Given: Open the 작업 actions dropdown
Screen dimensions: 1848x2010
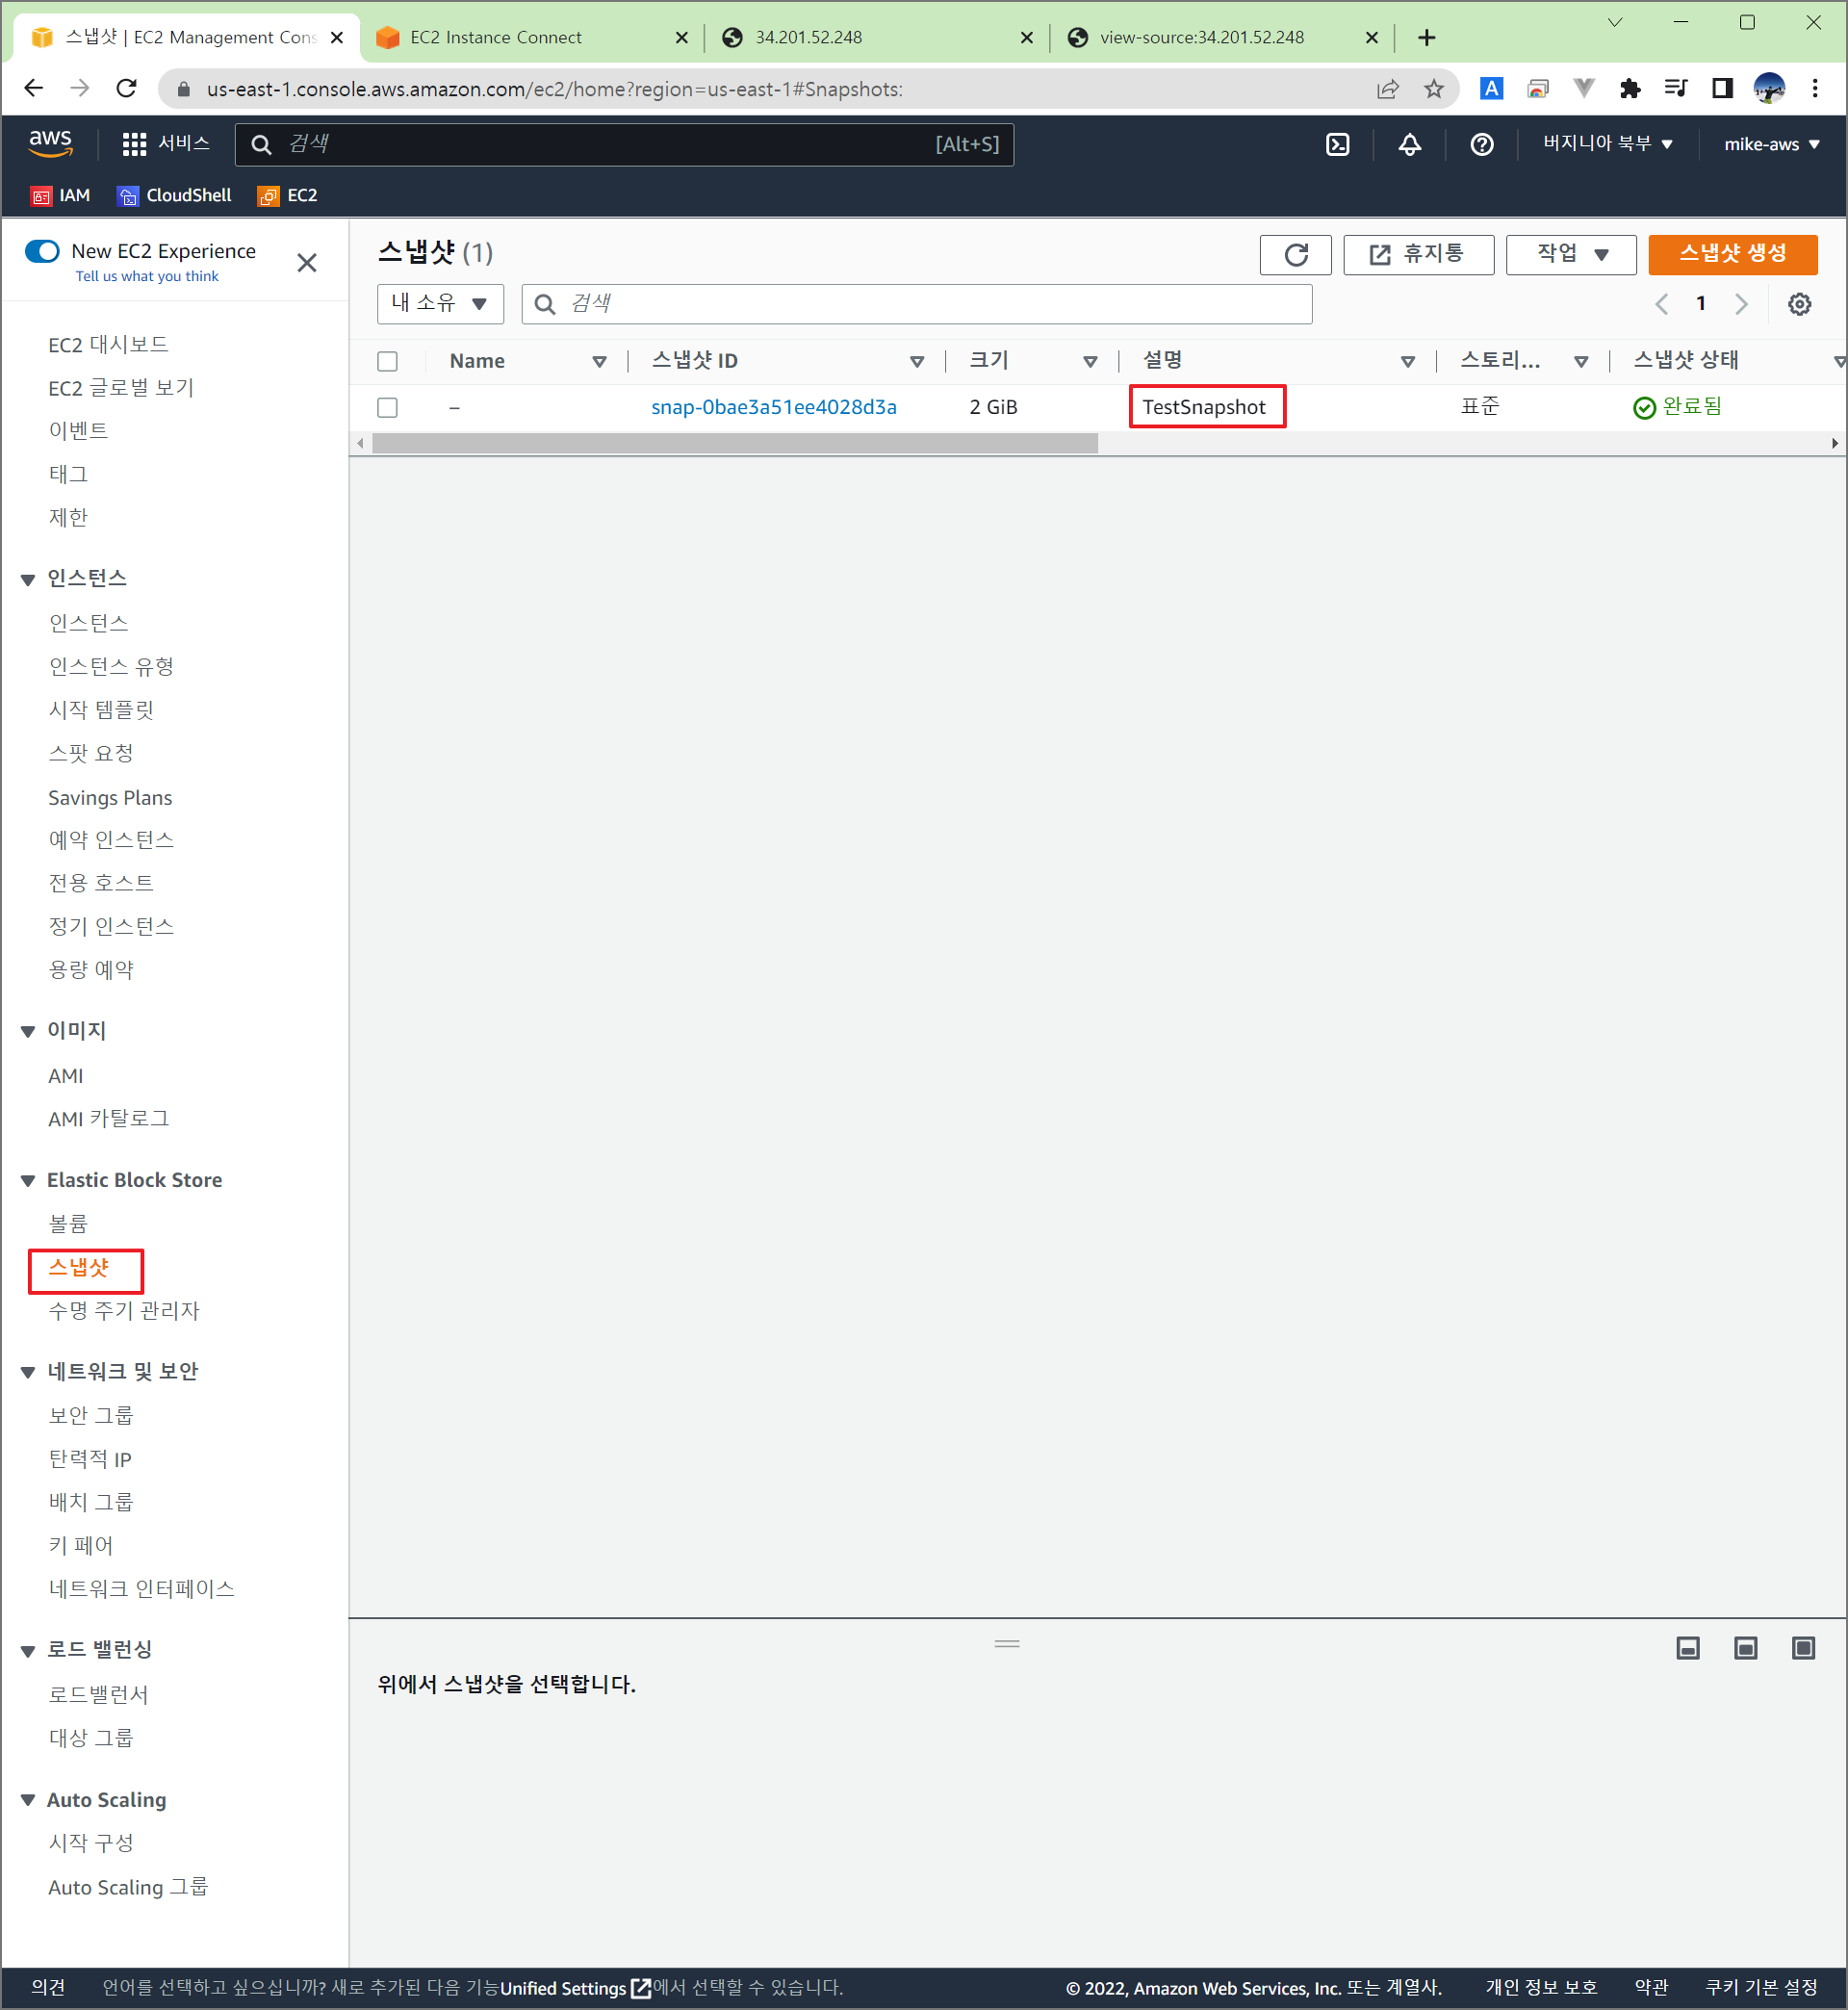Looking at the screenshot, I should [x=1570, y=254].
